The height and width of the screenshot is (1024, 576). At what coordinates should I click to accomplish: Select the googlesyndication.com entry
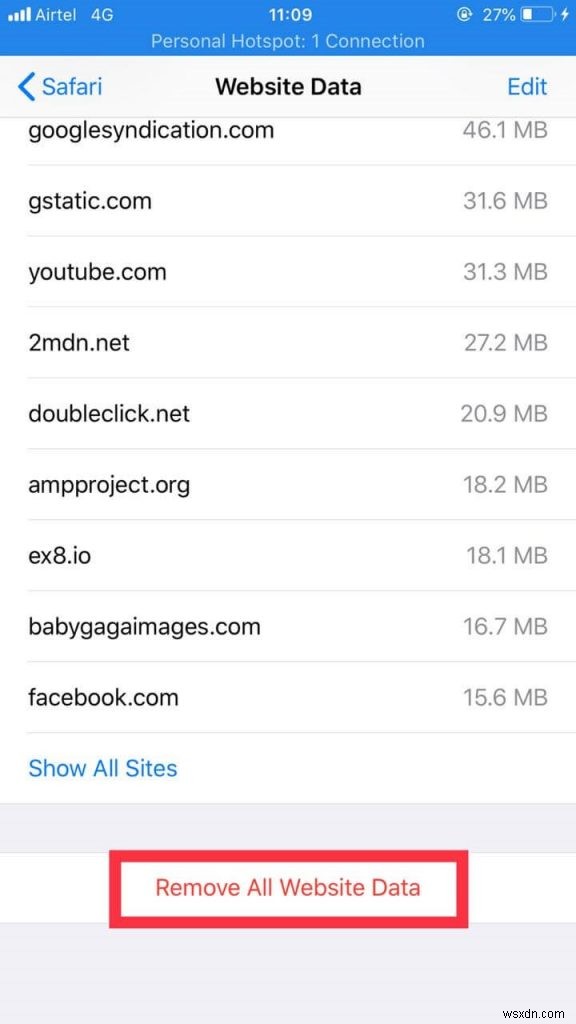pyautogui.click(x=288, y=130)
